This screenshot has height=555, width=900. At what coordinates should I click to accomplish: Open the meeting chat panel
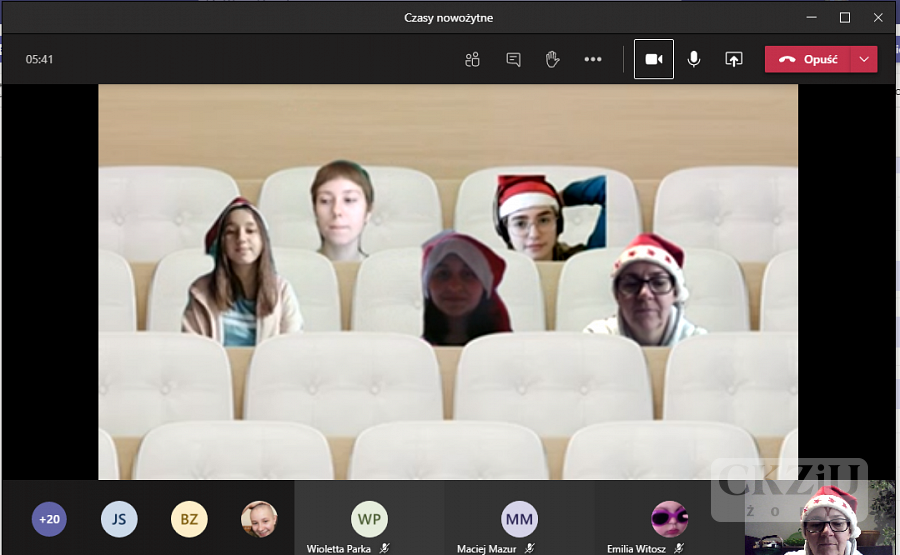513,59
